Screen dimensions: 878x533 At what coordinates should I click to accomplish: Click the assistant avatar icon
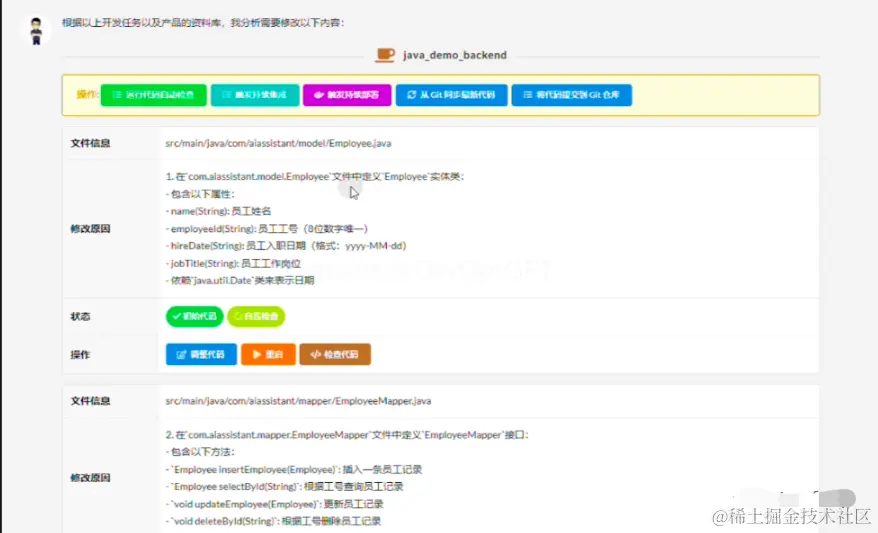coord(36,30)
